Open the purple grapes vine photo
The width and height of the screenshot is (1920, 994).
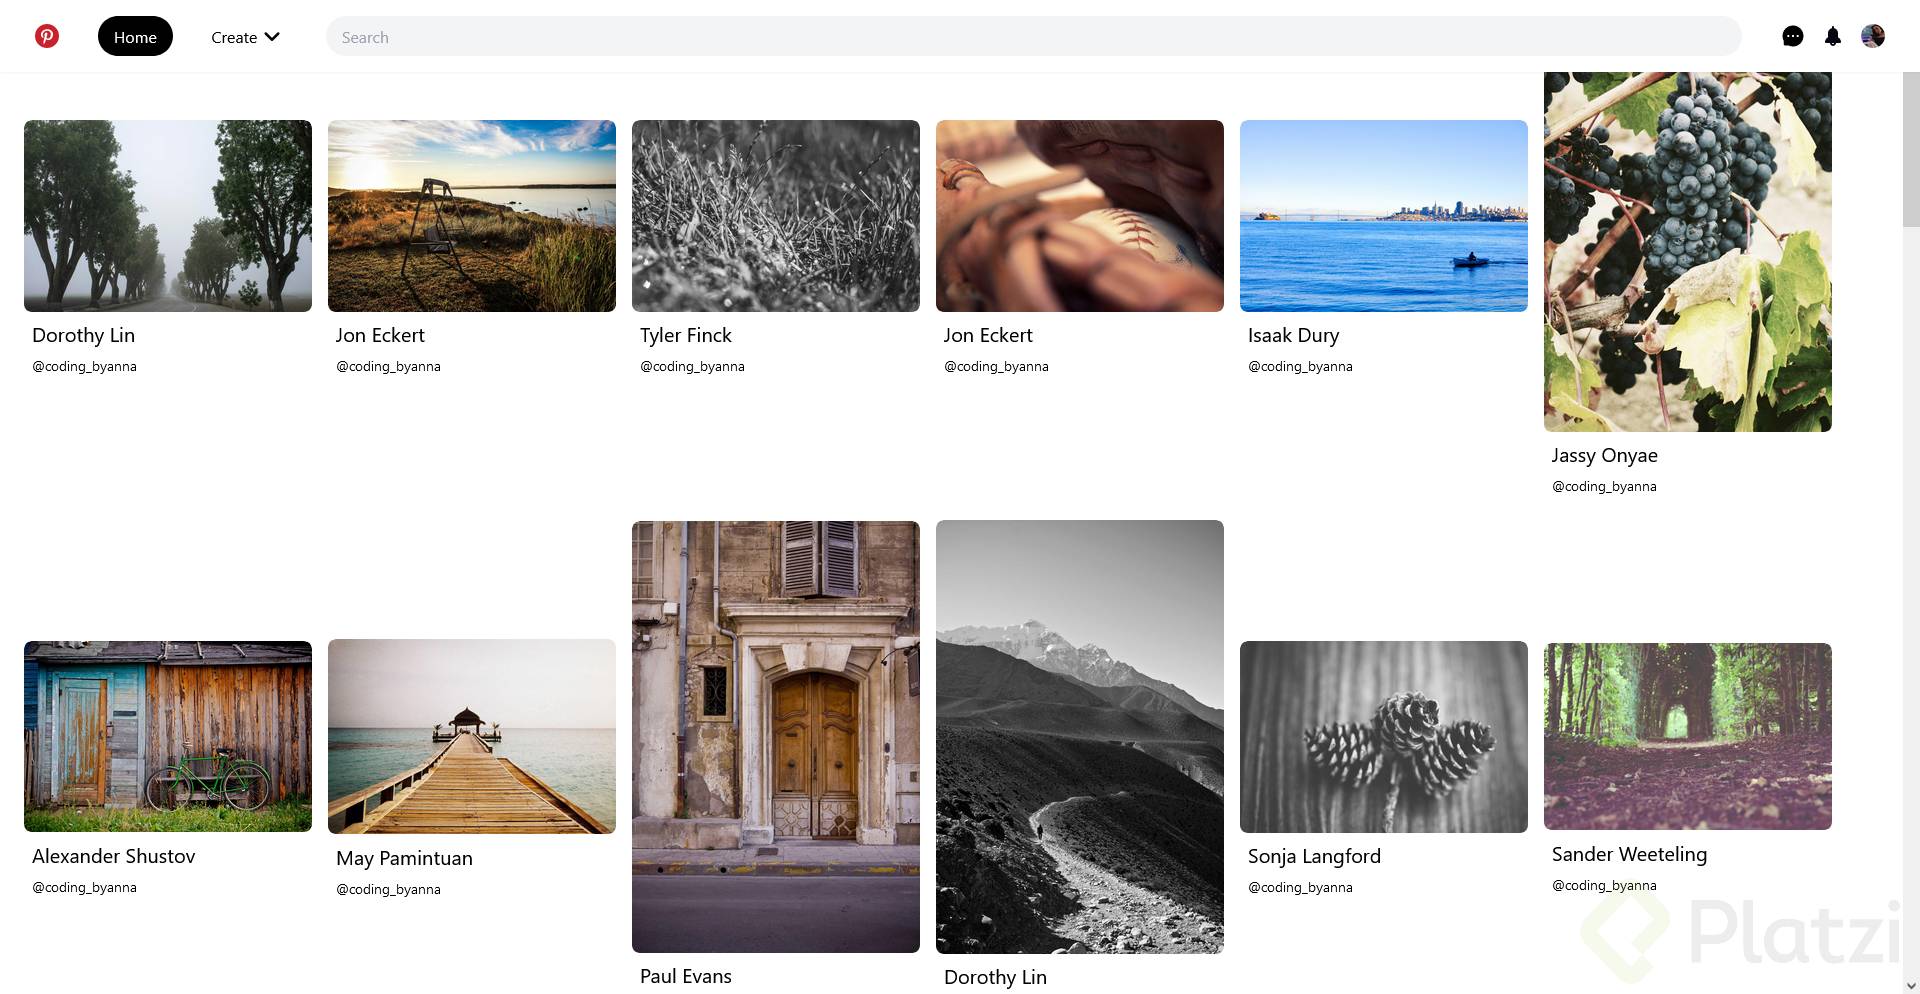(x=1688, y=252)
